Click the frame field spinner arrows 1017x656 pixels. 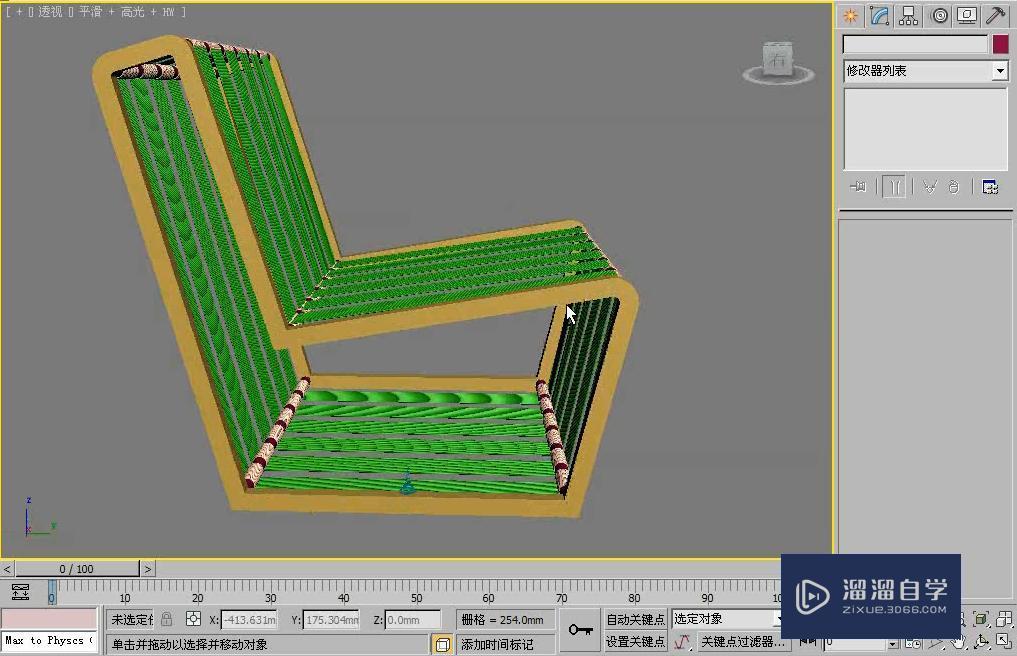coord(894,643)
